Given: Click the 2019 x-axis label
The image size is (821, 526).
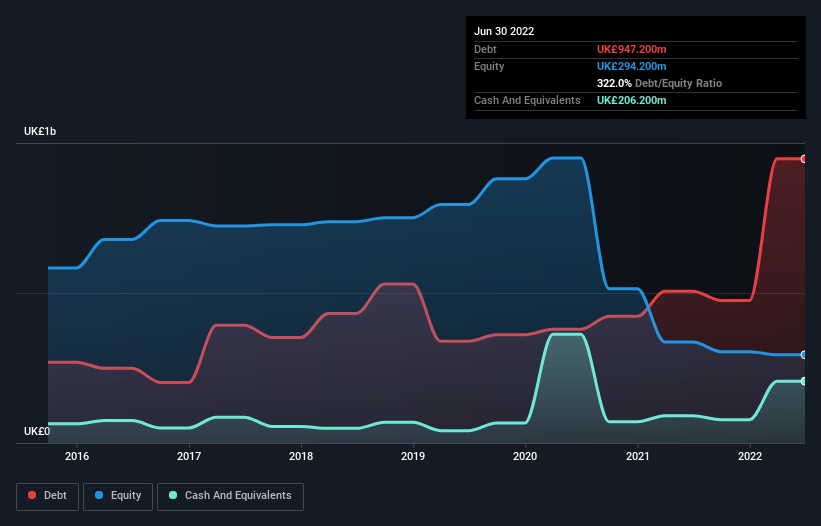Looking at the screenshot, I should [x=413, y=456].
